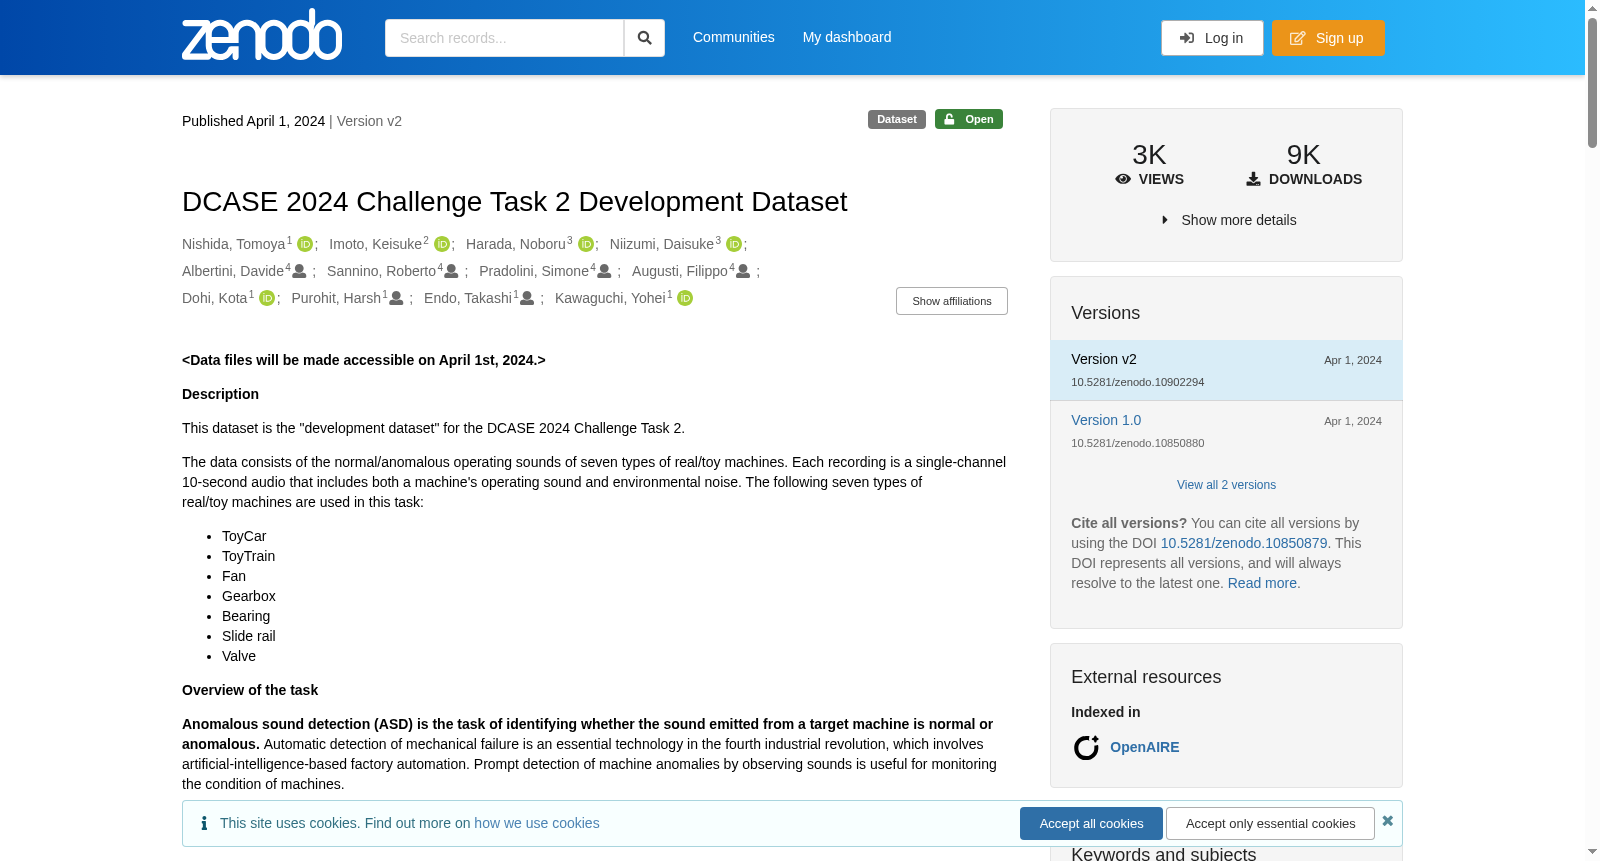Screen dimensions: 1600x861
Task: Open the how we use cookies link
Action: (x=537, y=823)
